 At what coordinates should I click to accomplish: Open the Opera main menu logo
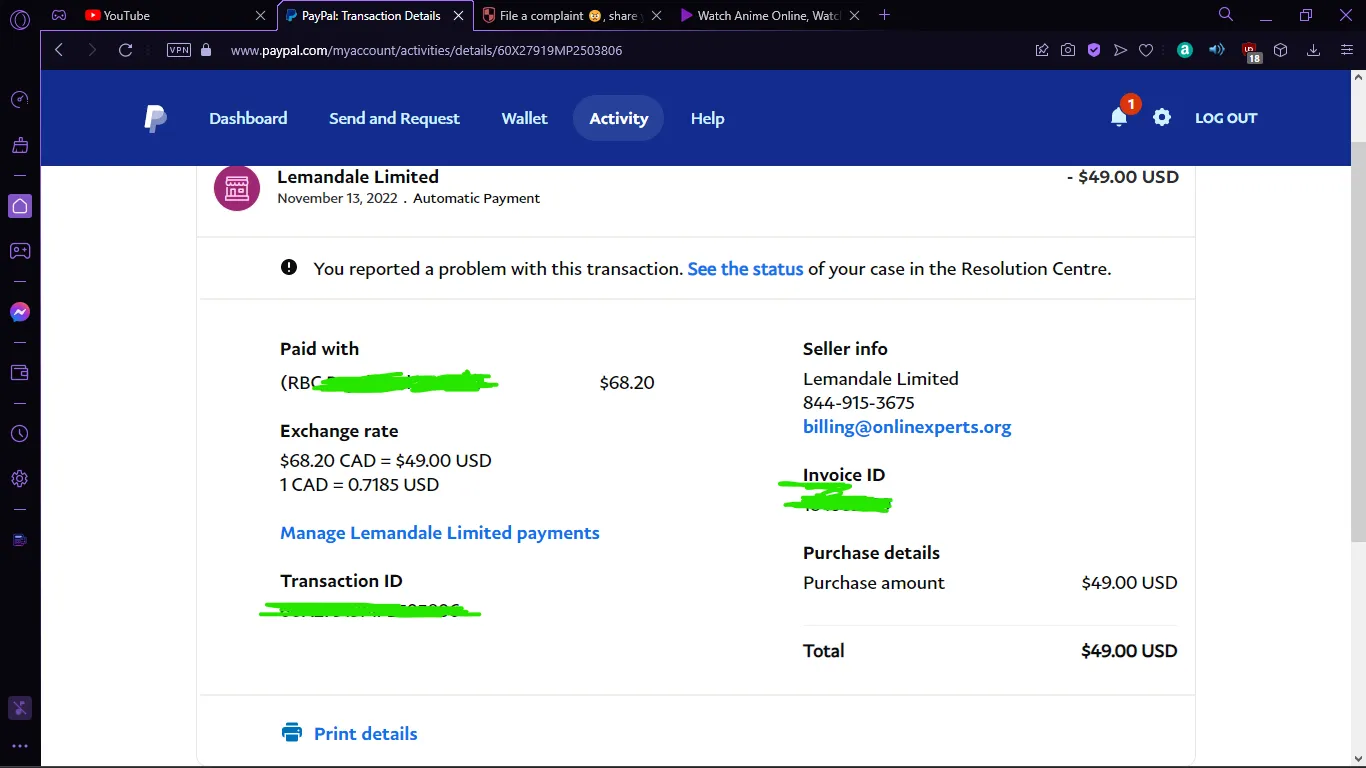[20, 18]
